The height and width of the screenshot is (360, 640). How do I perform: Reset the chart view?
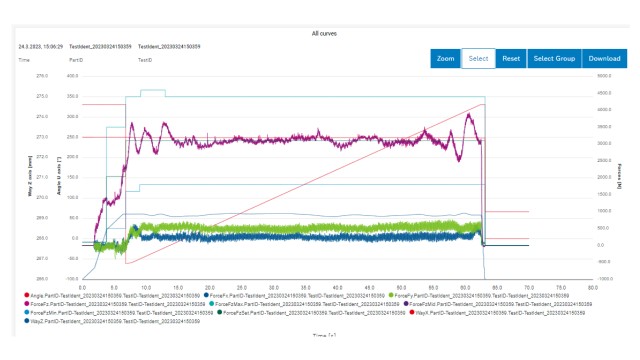click(x=511, y=58)
